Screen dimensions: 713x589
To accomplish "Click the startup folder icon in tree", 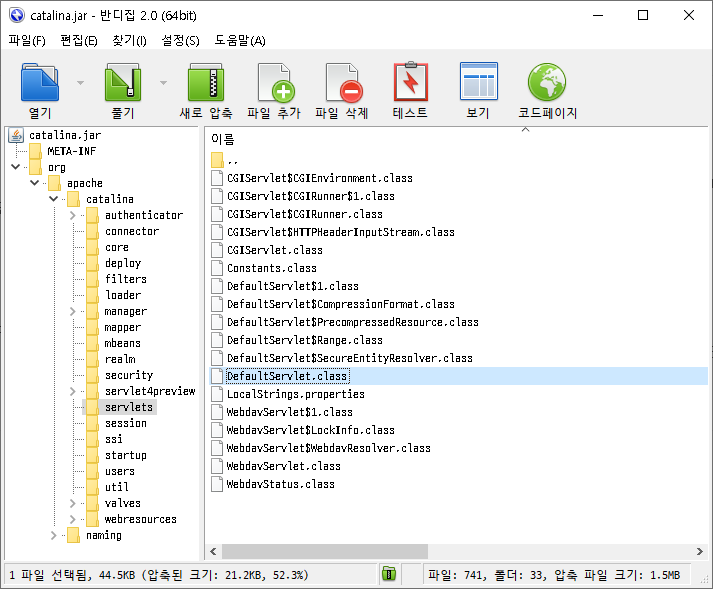I will point(92,455).
